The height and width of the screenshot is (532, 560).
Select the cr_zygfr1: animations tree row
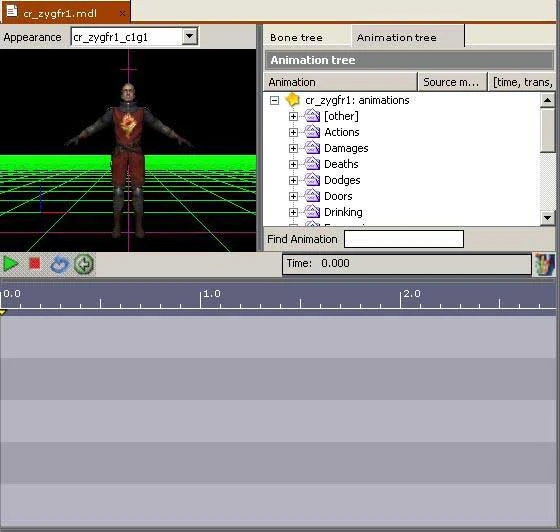[x=357, y=100]
